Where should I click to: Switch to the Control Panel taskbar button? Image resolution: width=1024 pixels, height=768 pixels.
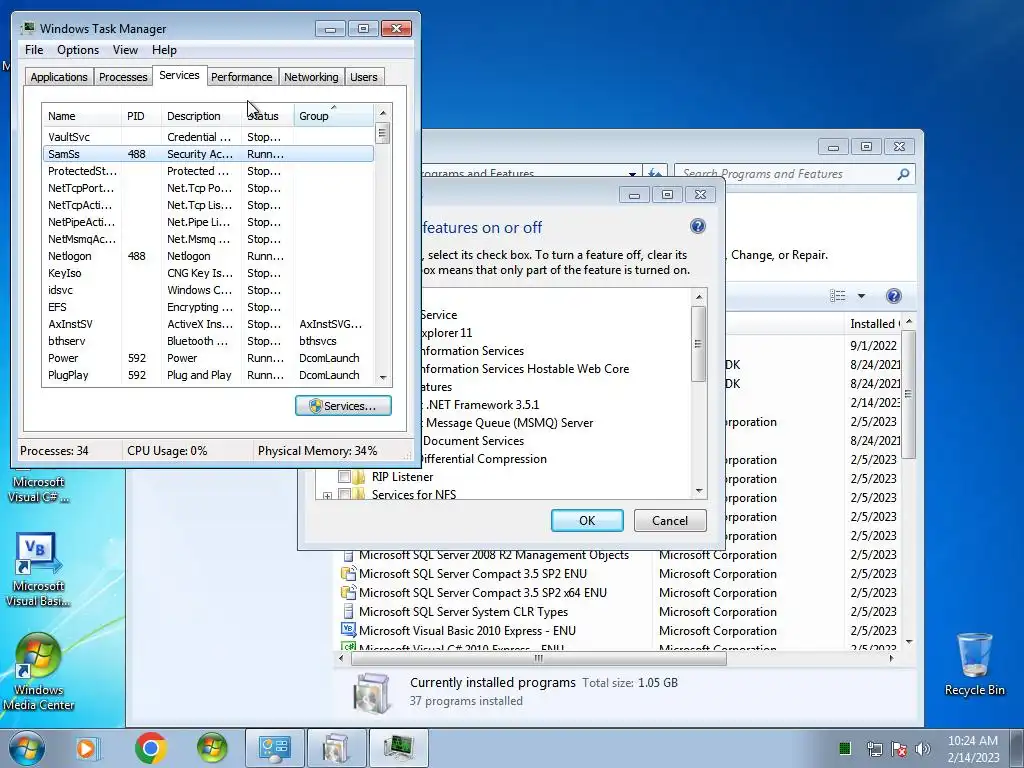tap(274, 748)
